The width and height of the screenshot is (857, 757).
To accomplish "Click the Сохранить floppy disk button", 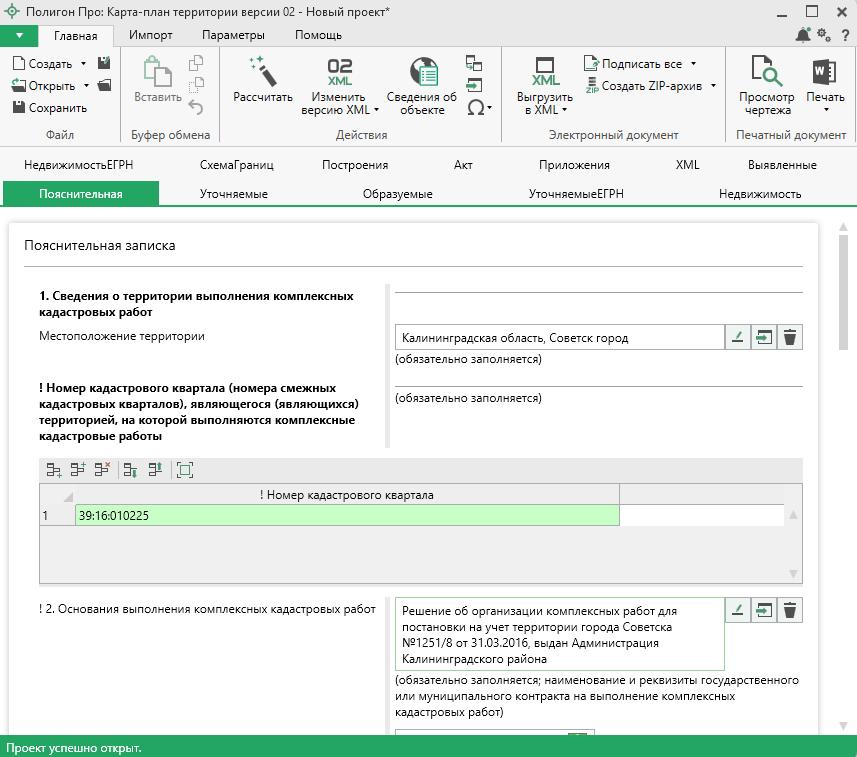I will point(49,108).
